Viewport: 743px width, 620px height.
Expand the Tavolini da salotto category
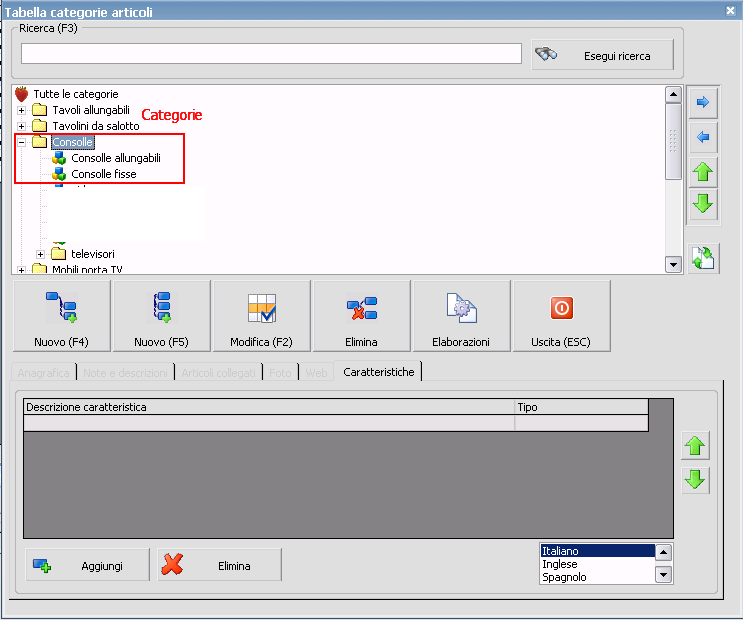click(21, 126)
